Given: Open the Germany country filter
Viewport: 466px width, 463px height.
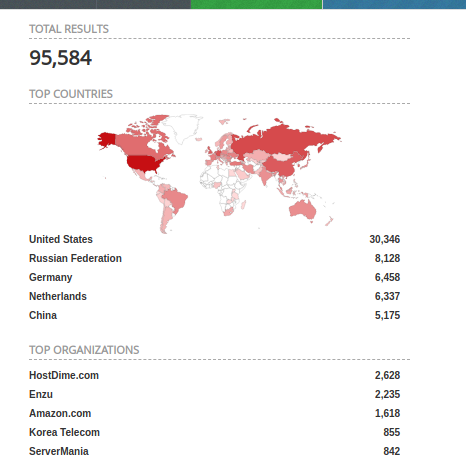Looking at the screenshot, I should (x=51, y=277).
